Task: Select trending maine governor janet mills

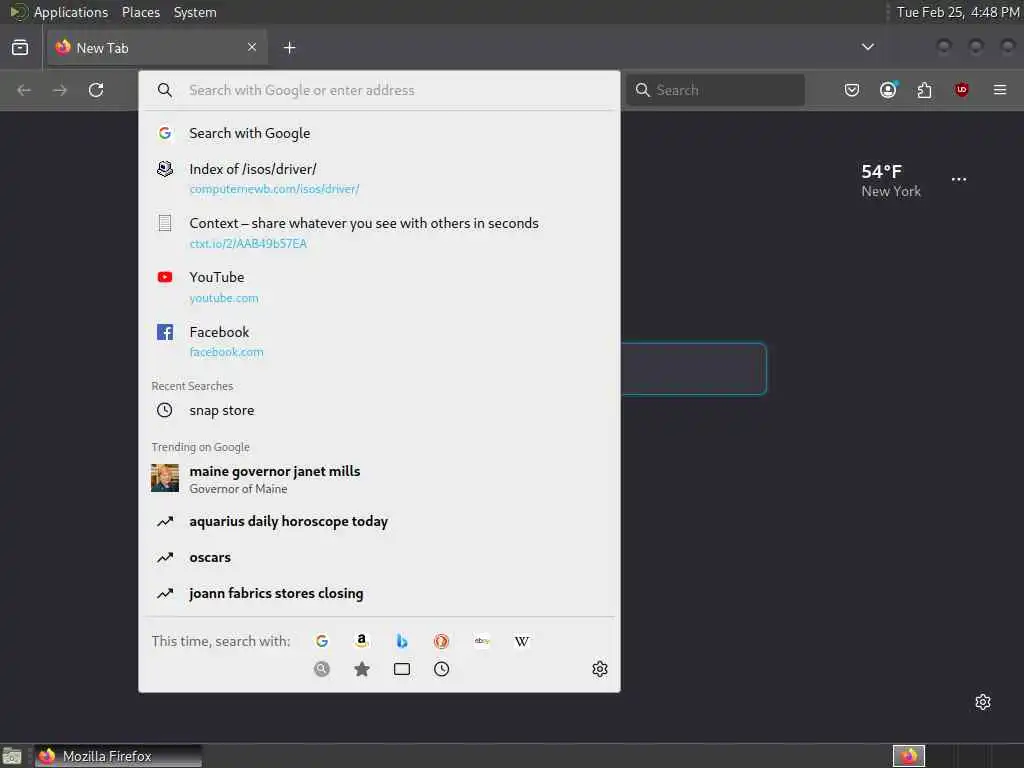Action: coord(379,479)
